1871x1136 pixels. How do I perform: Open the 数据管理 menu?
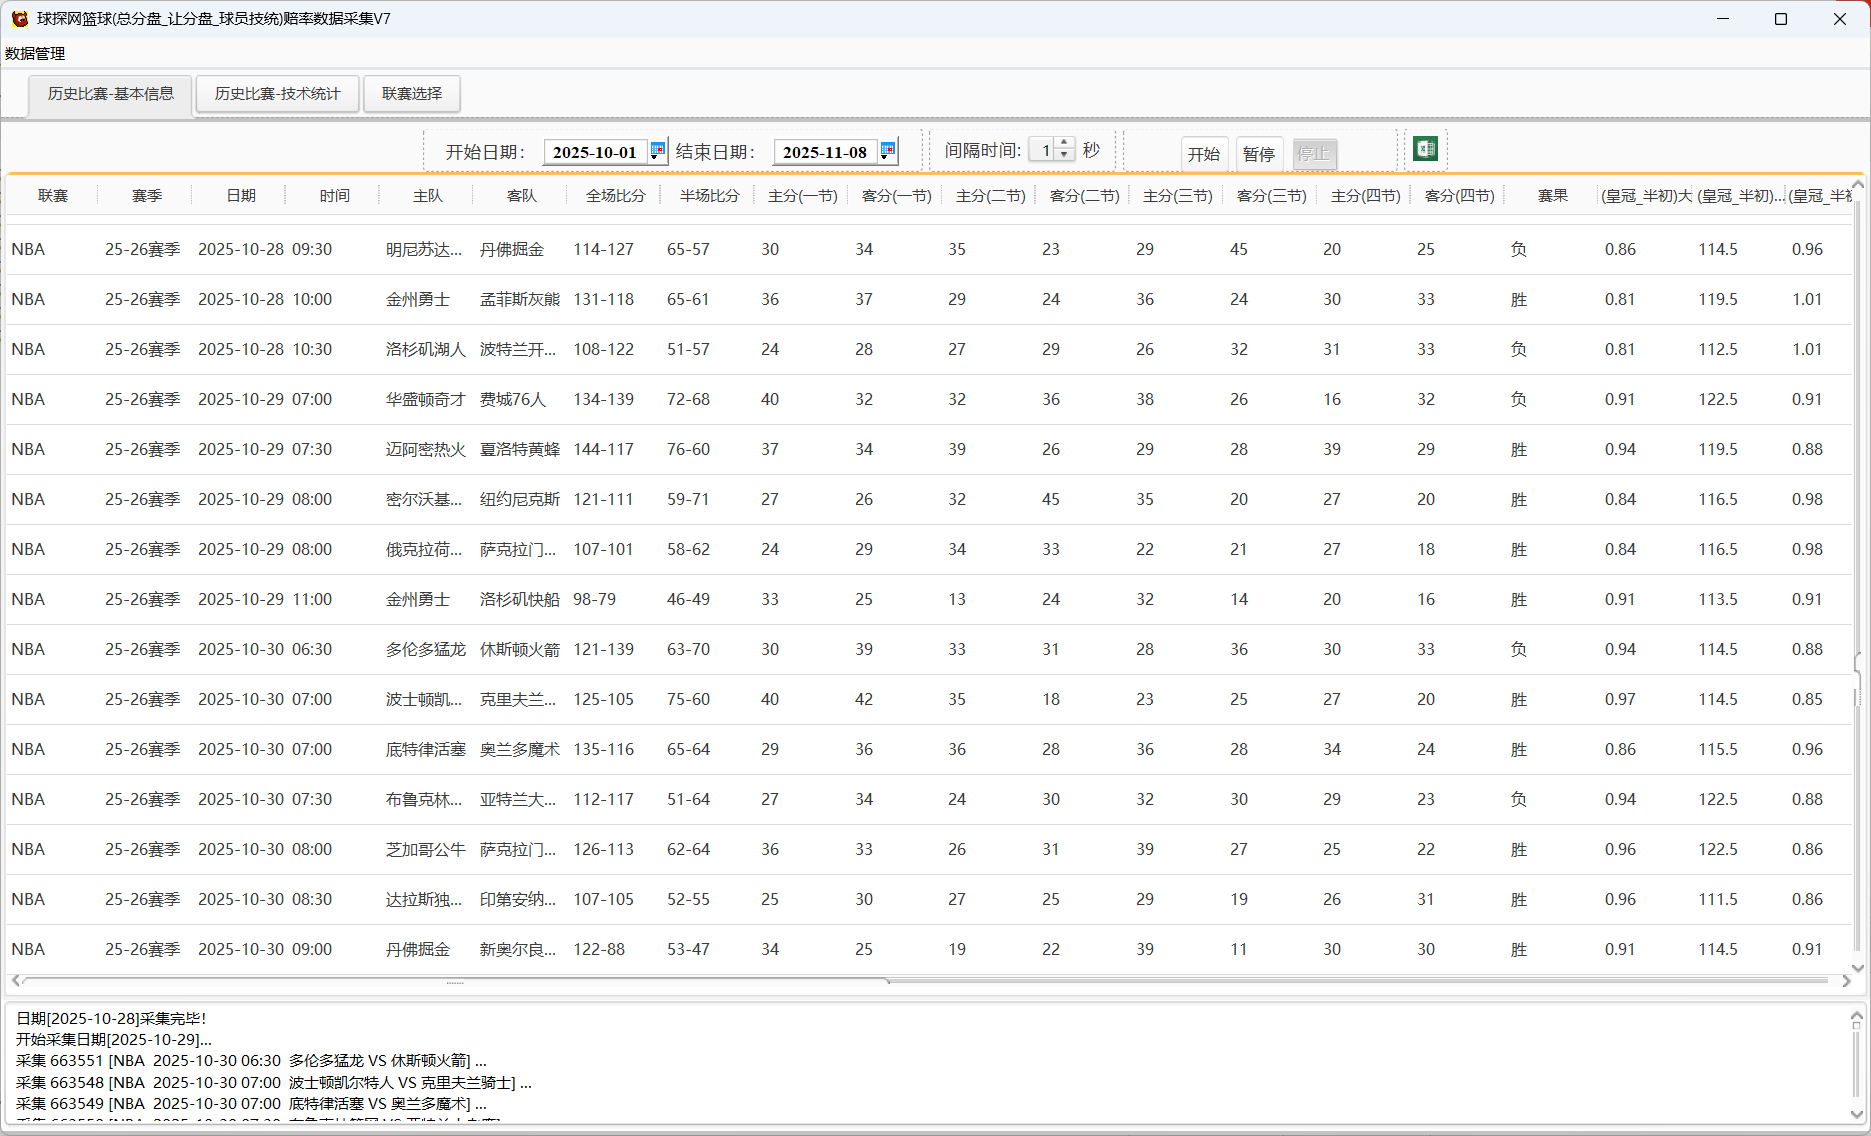pyautogui.click(x=35, y=53)
